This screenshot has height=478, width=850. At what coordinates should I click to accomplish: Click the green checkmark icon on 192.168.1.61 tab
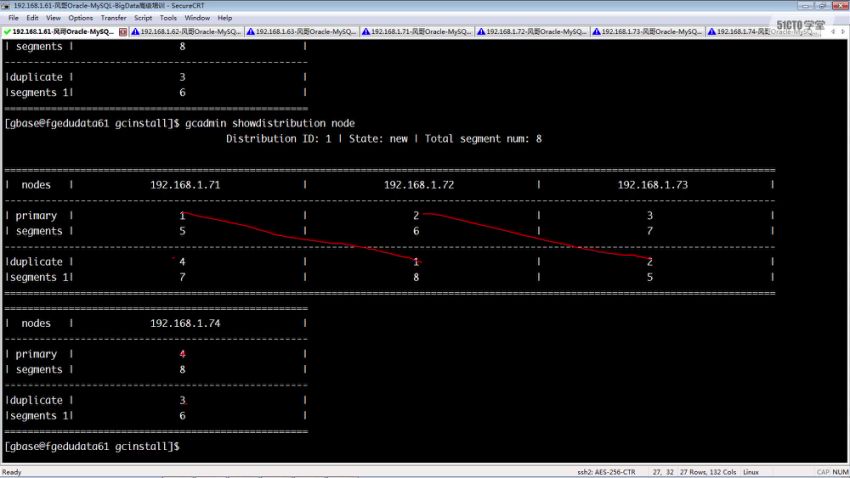coord(7,31)
